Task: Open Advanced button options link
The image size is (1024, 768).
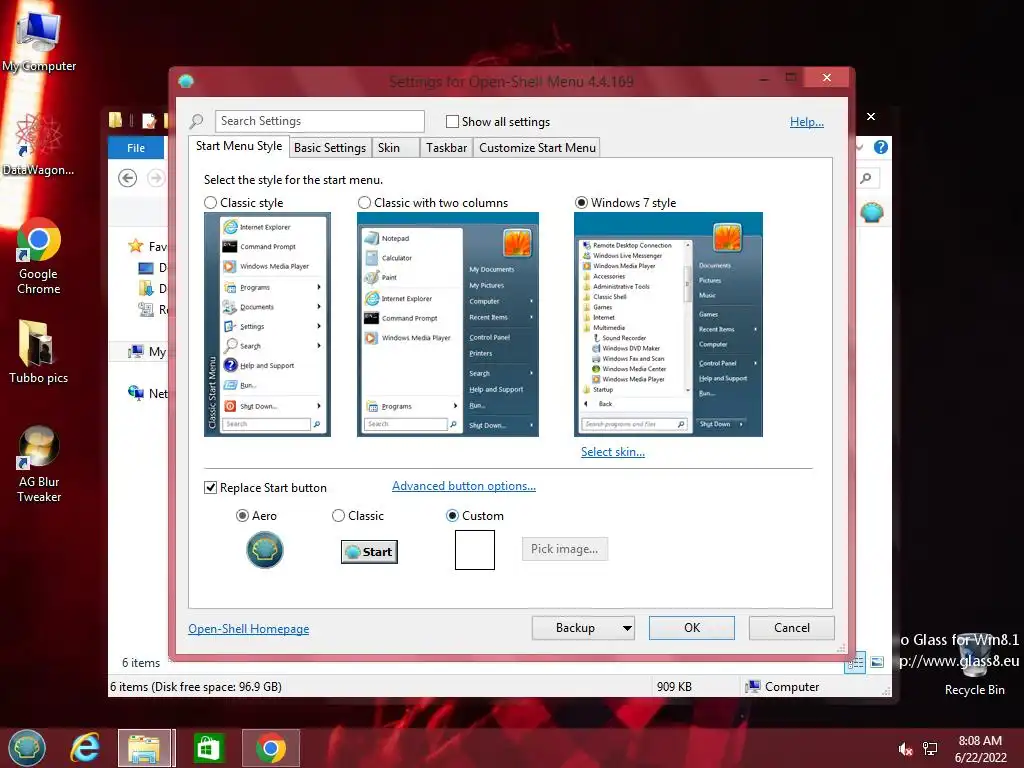Action: coord(464,486)
